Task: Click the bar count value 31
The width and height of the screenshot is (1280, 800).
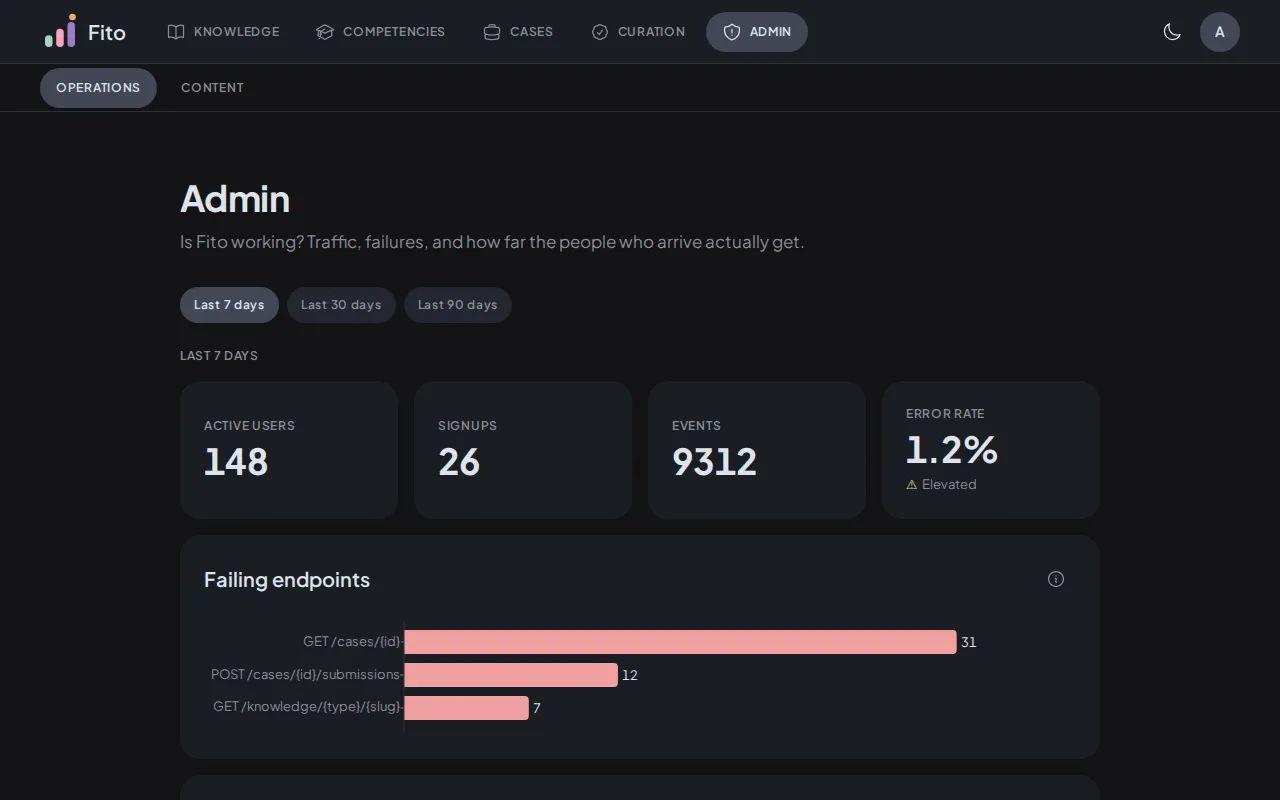Action: [x=968, y=642]
